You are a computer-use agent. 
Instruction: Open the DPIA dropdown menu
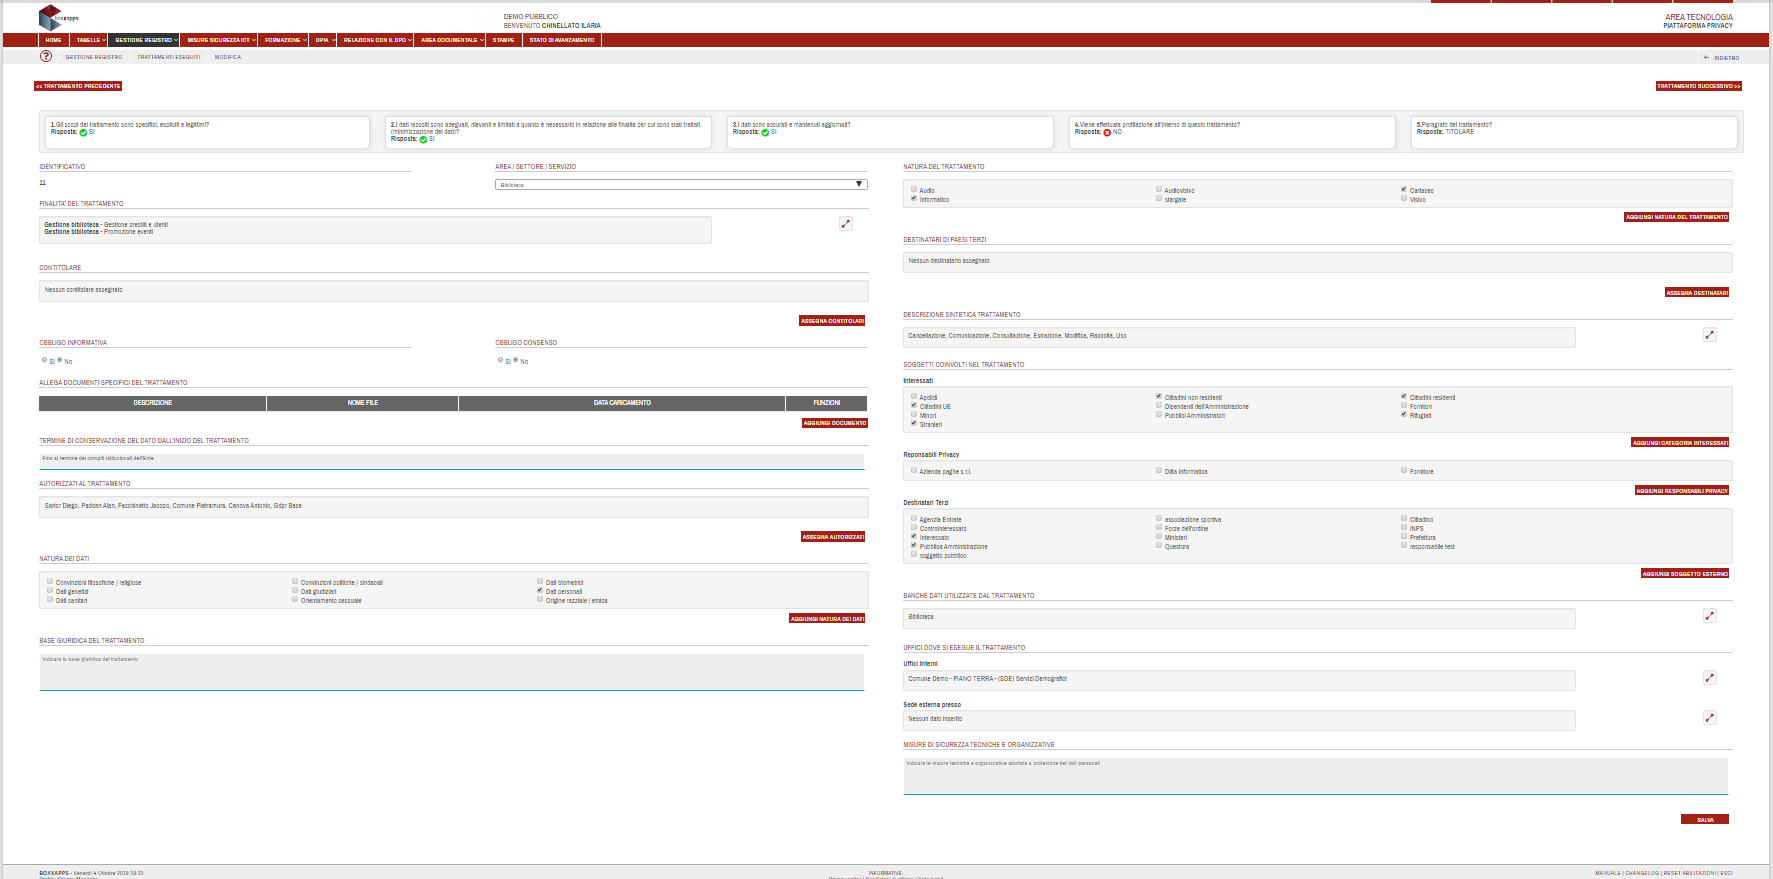pyautogui.click(x=323, y=40)
